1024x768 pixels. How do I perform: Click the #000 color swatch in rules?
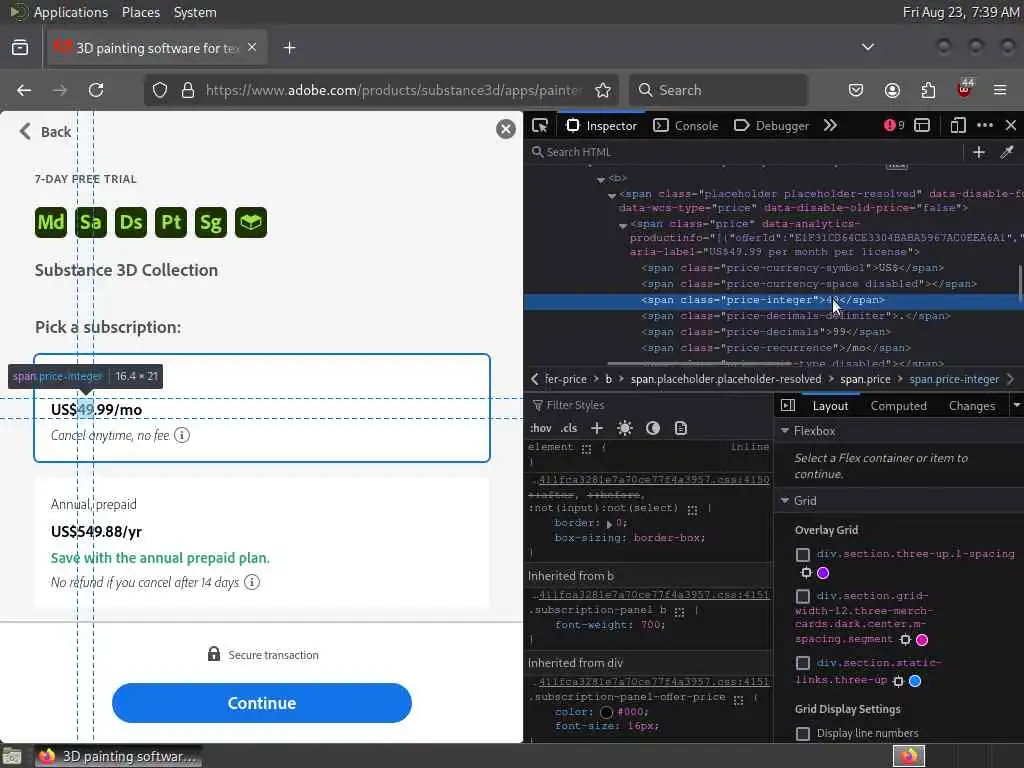click(606, 712)
